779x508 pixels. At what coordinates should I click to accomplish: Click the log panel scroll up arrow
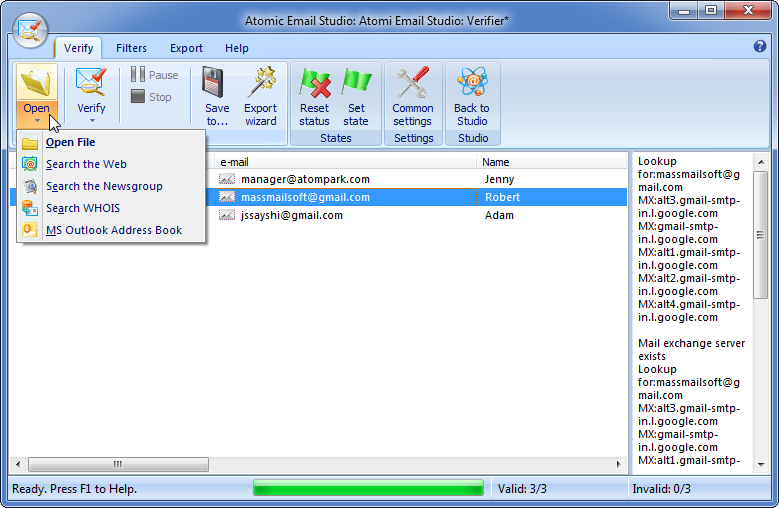[x=761, y=162]
